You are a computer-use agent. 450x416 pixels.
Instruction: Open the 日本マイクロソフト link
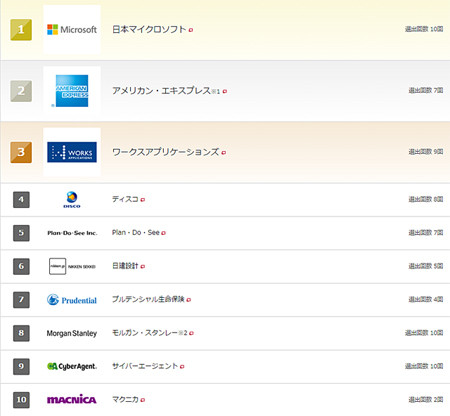click(149, 29)
